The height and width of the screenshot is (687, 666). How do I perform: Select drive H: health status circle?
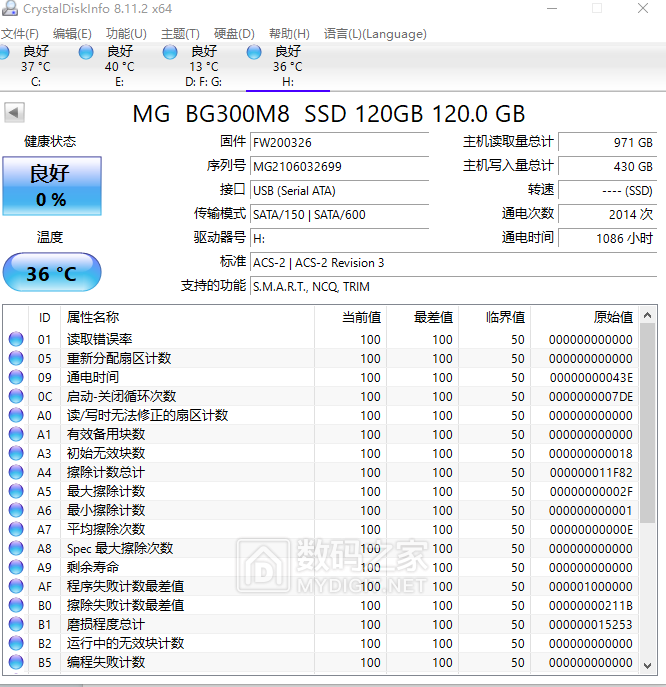point(254,52)
